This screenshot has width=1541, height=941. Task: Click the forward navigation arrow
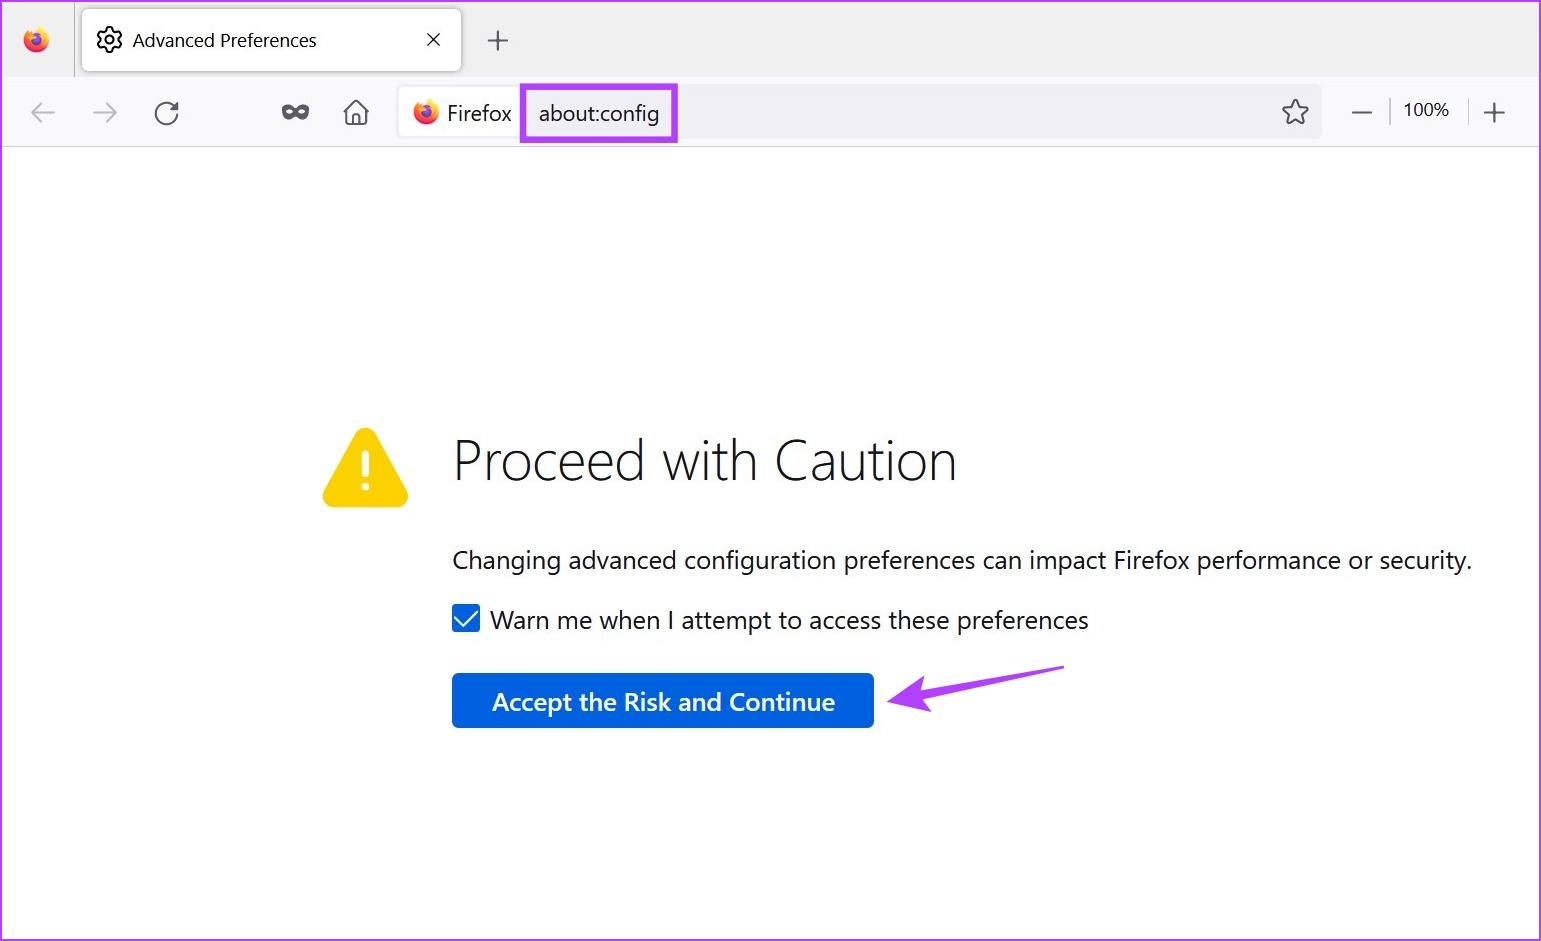tap(104, 112)
